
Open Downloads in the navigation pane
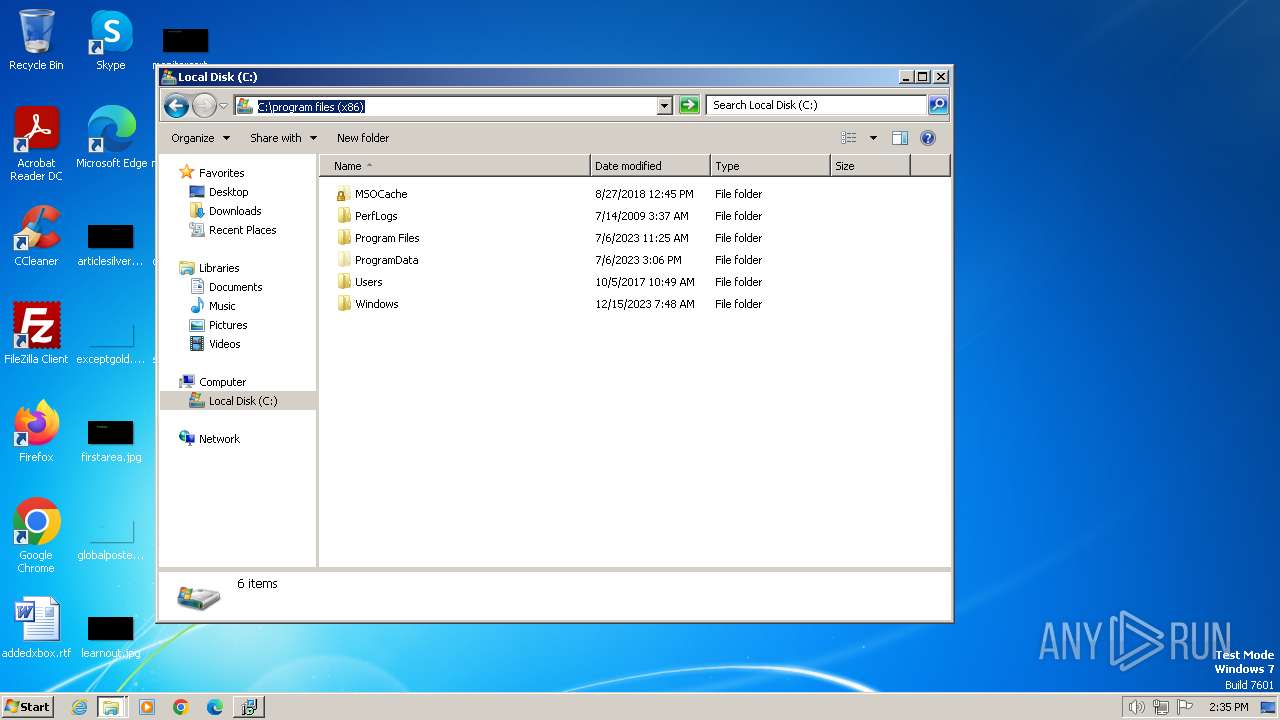[235, 211]
